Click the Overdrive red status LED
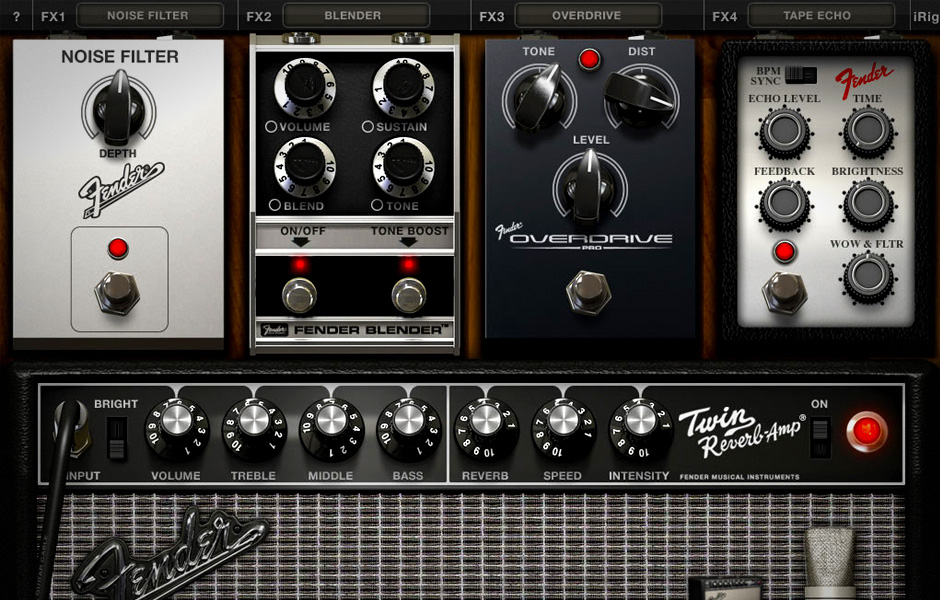The height and width of the screenshot is (600, 940). tap(589, 59)
